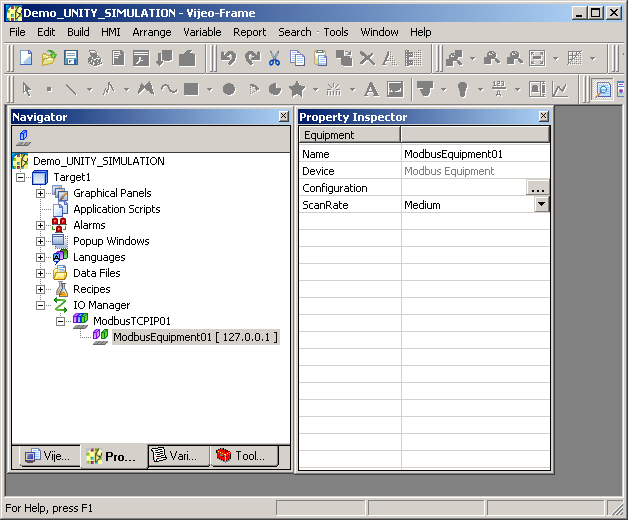Select the Star shape tool
The image size is (628, 520).
point(297,89)
